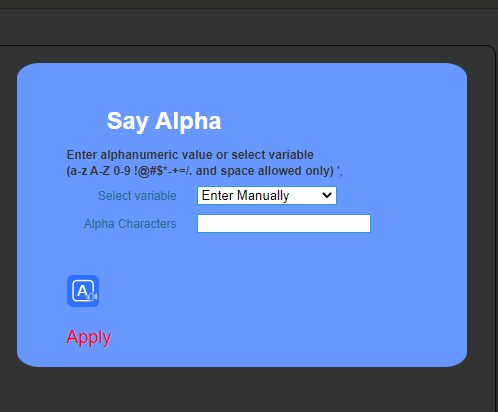This screenshot has width=498, height=412.
Task: Select the Enter Manually text in combo box
Action: click(x=245, y=196)
